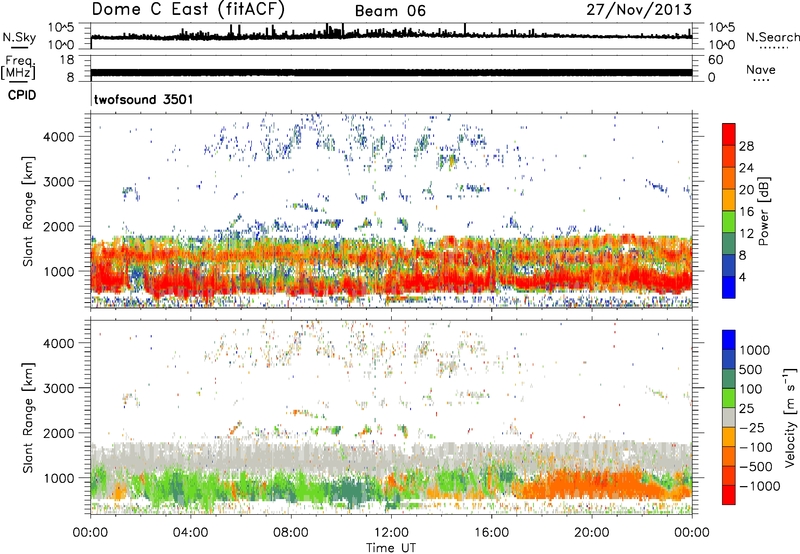800x554 pixels.
Task: Click the "500" velocity color bar label
Action: (751, 369)
